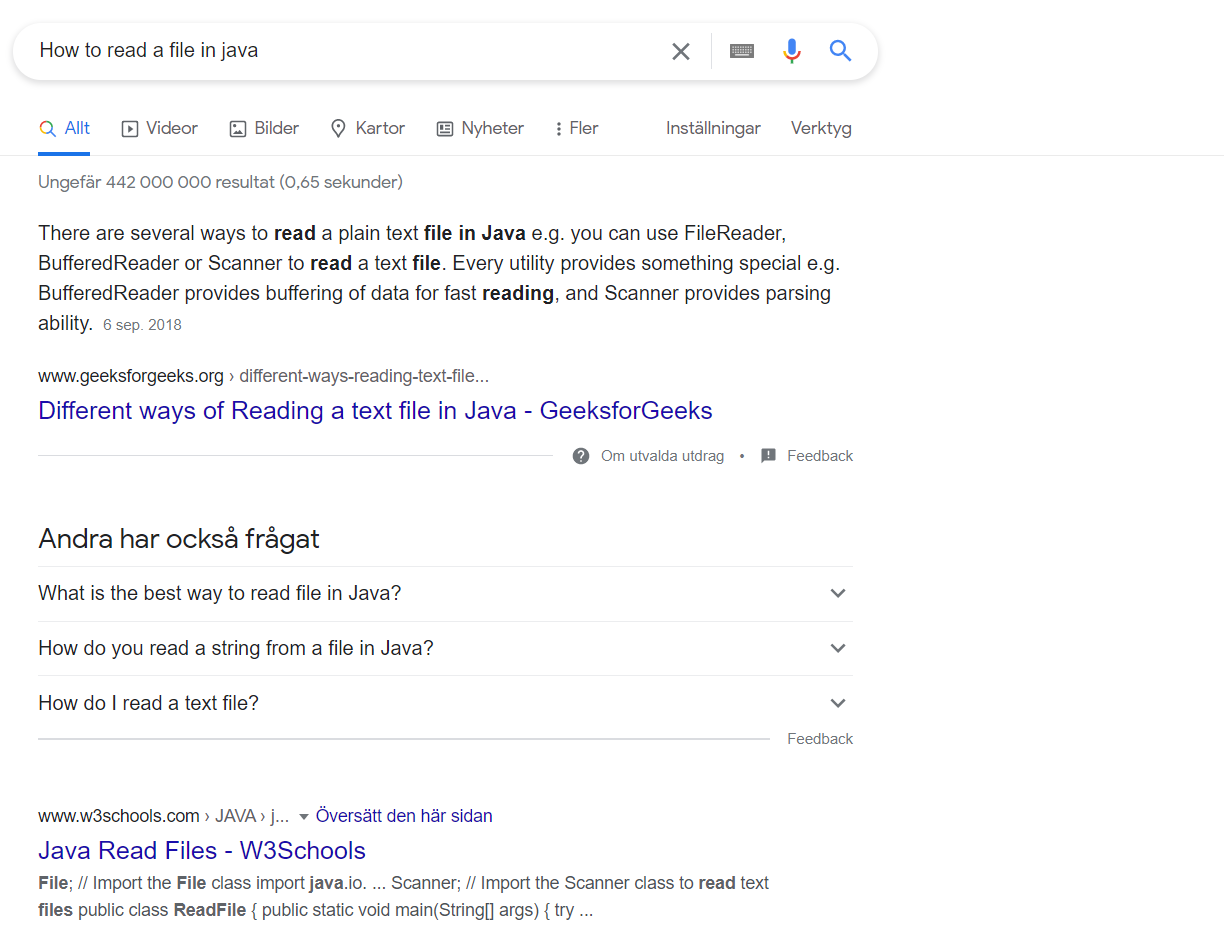Image resolution: width=1224 pixels, height=950 pixels.
Task: Open the 'Java Read Files - W3Schools' result
Action: point(202,851)
